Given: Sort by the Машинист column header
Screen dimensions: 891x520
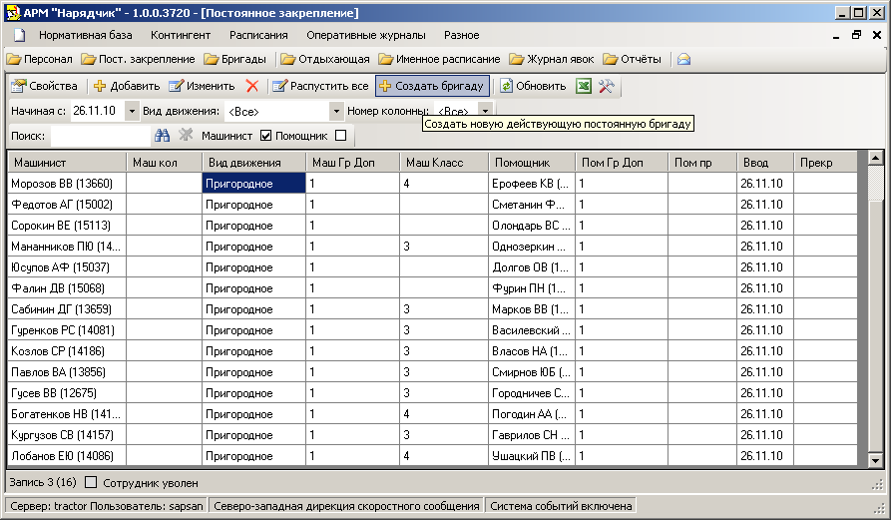Looking at the screenshot, I should [x=68, y=163].
